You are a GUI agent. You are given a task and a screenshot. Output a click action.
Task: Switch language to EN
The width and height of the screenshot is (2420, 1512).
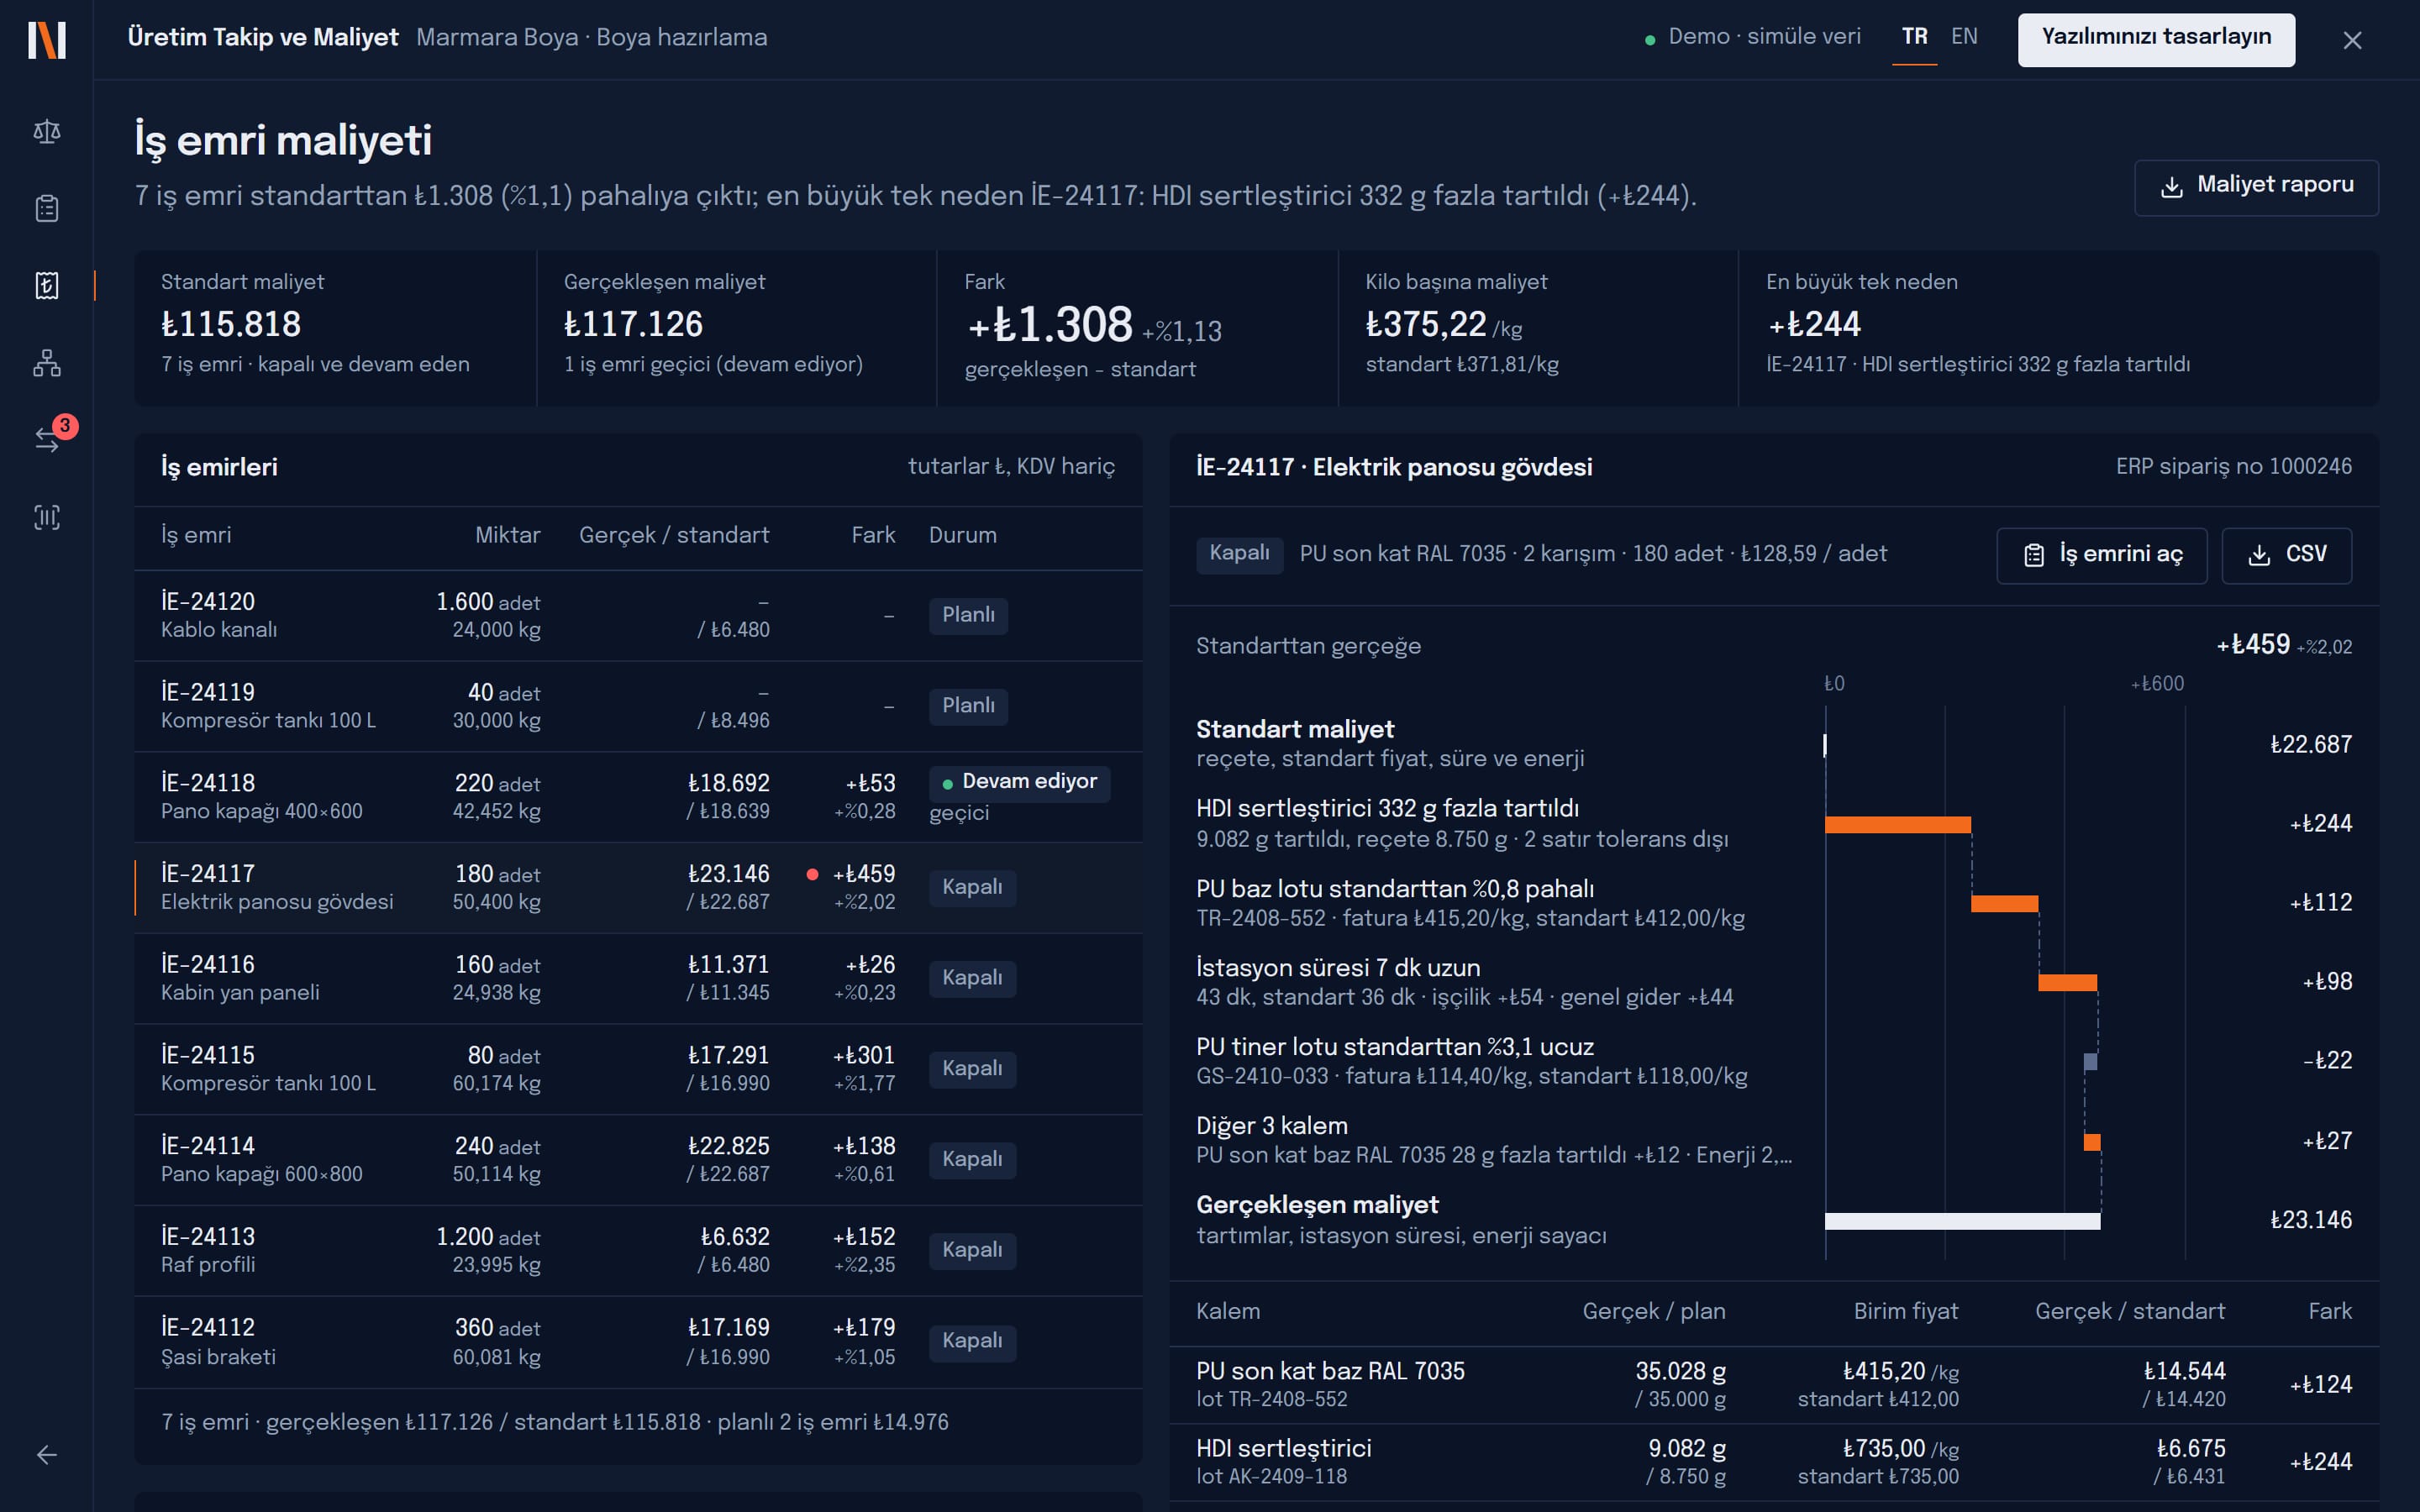[x=1964, y=37]
